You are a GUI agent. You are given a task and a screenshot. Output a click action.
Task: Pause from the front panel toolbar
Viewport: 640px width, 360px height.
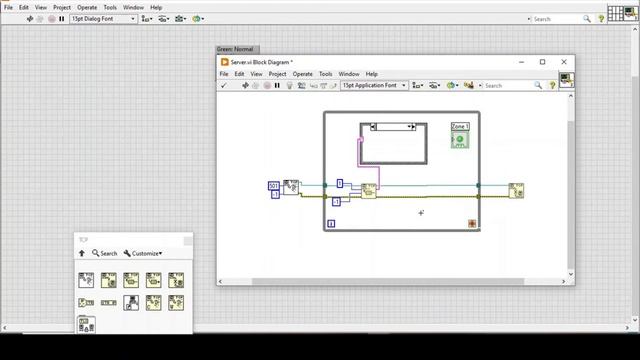tap(62, 19)
